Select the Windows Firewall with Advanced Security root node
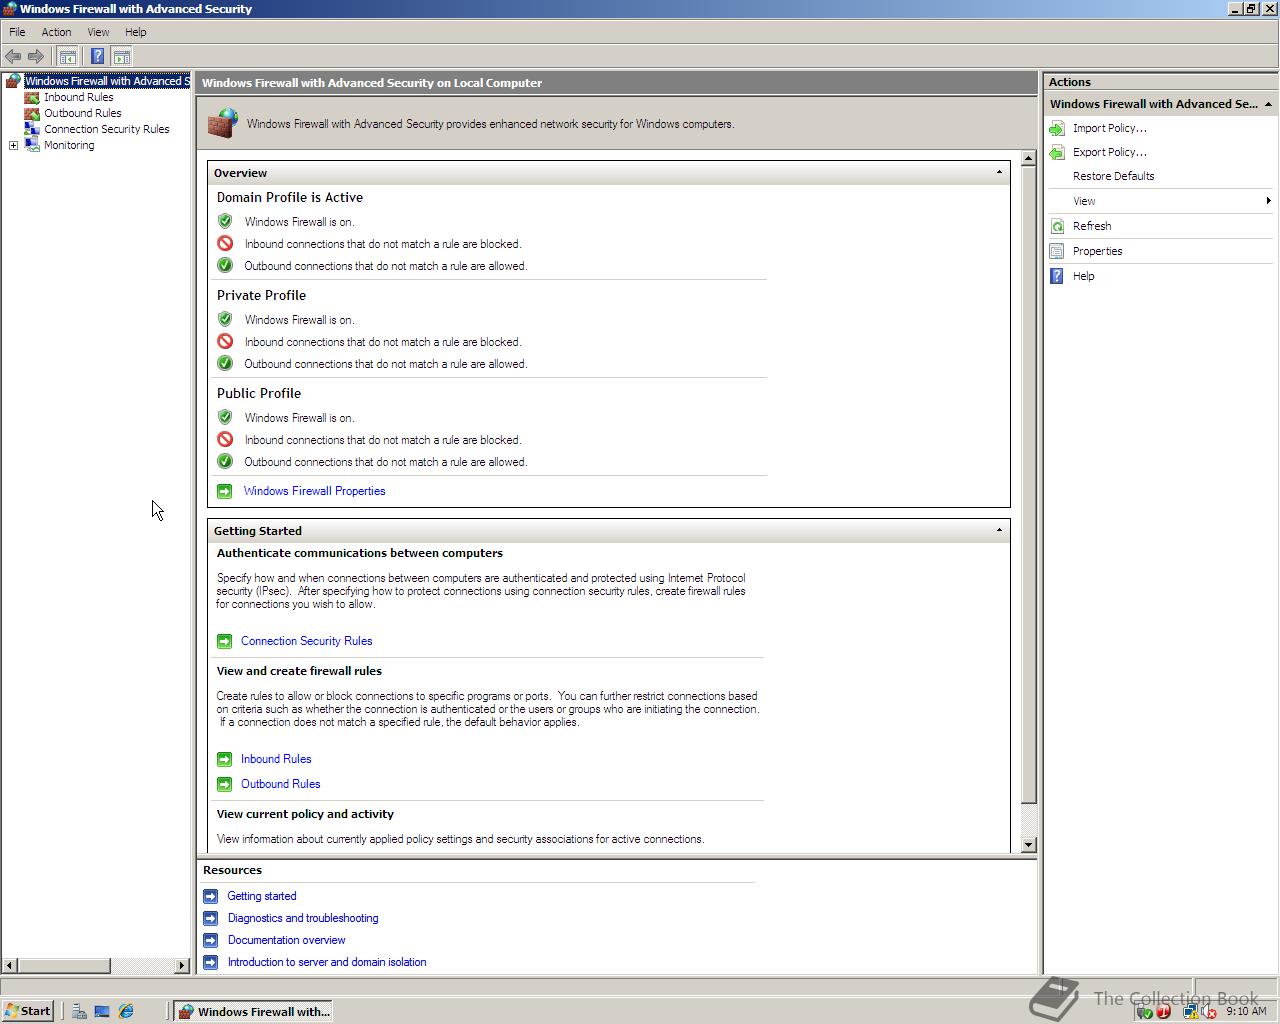This screenshot has height=1024, width=1280. [106, 81]
